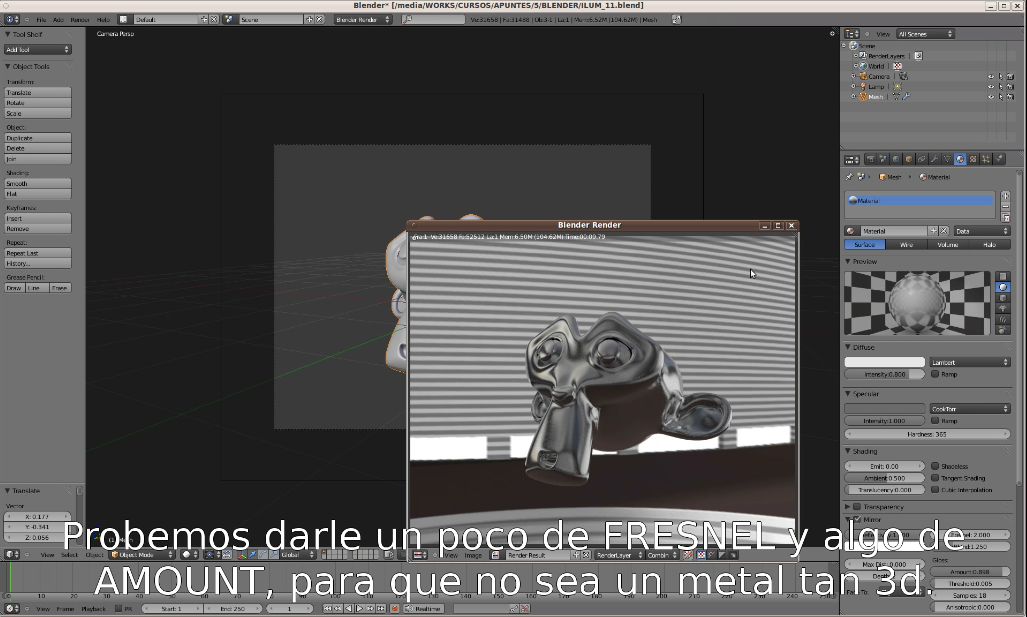Open the All Scenes outliner dropdown
This screenshot has height=617, width=1027.
point(925,34)
